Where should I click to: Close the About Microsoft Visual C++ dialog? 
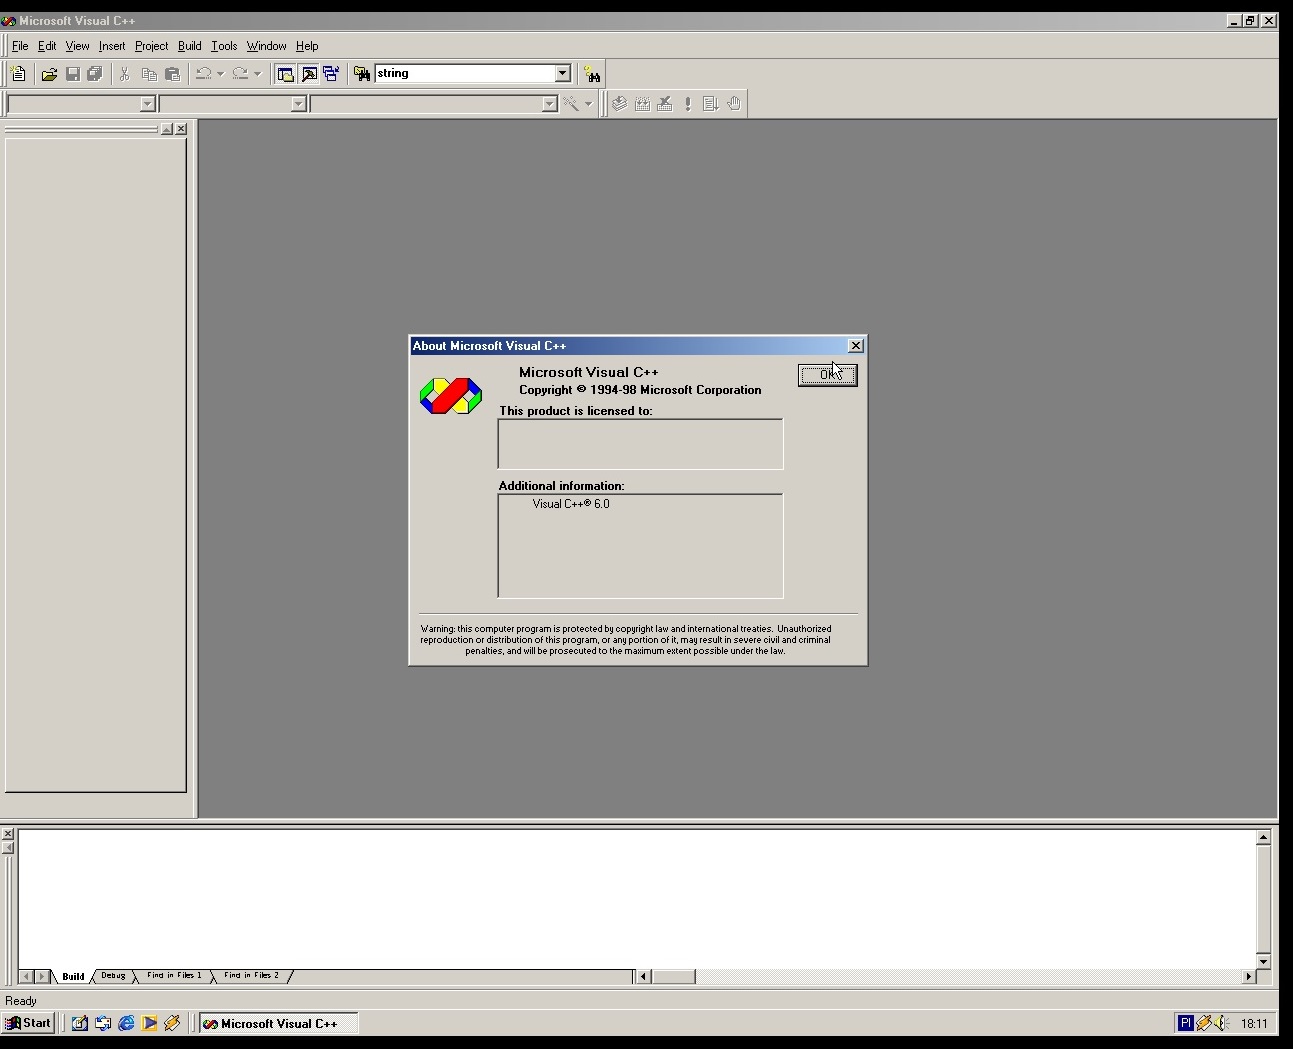(856, 346)
